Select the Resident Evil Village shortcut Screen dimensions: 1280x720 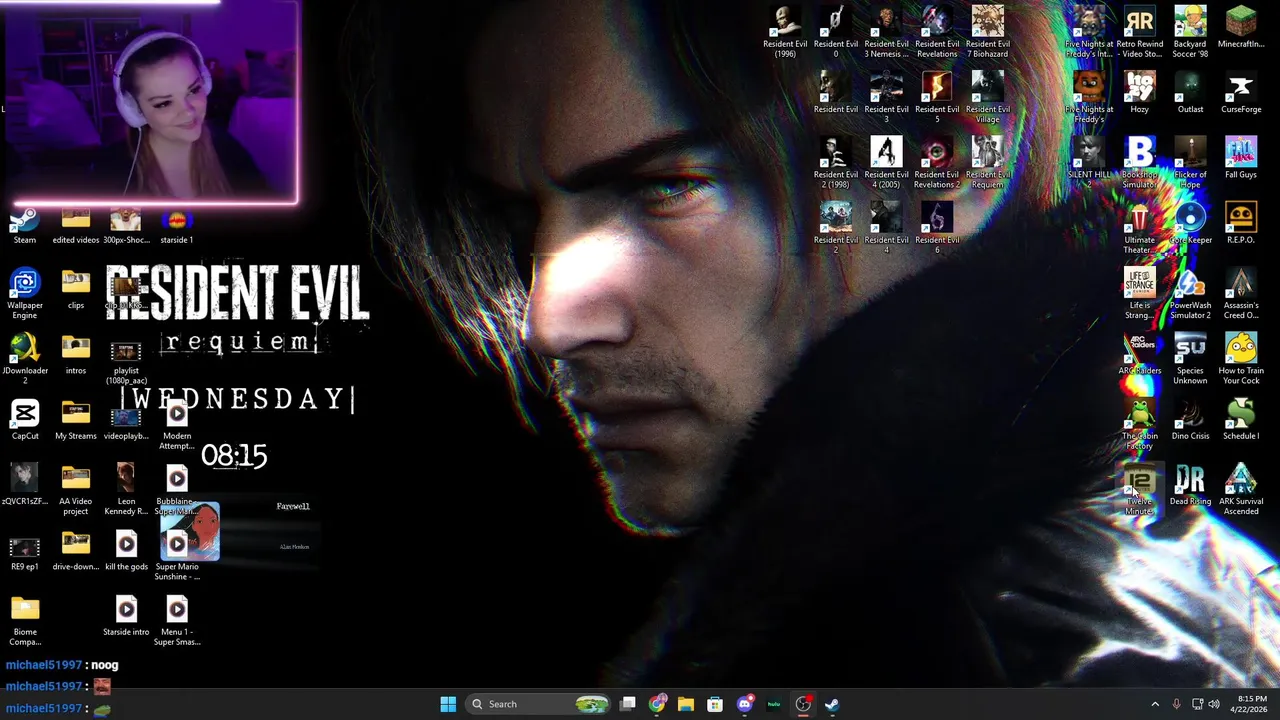pos(988,97)
